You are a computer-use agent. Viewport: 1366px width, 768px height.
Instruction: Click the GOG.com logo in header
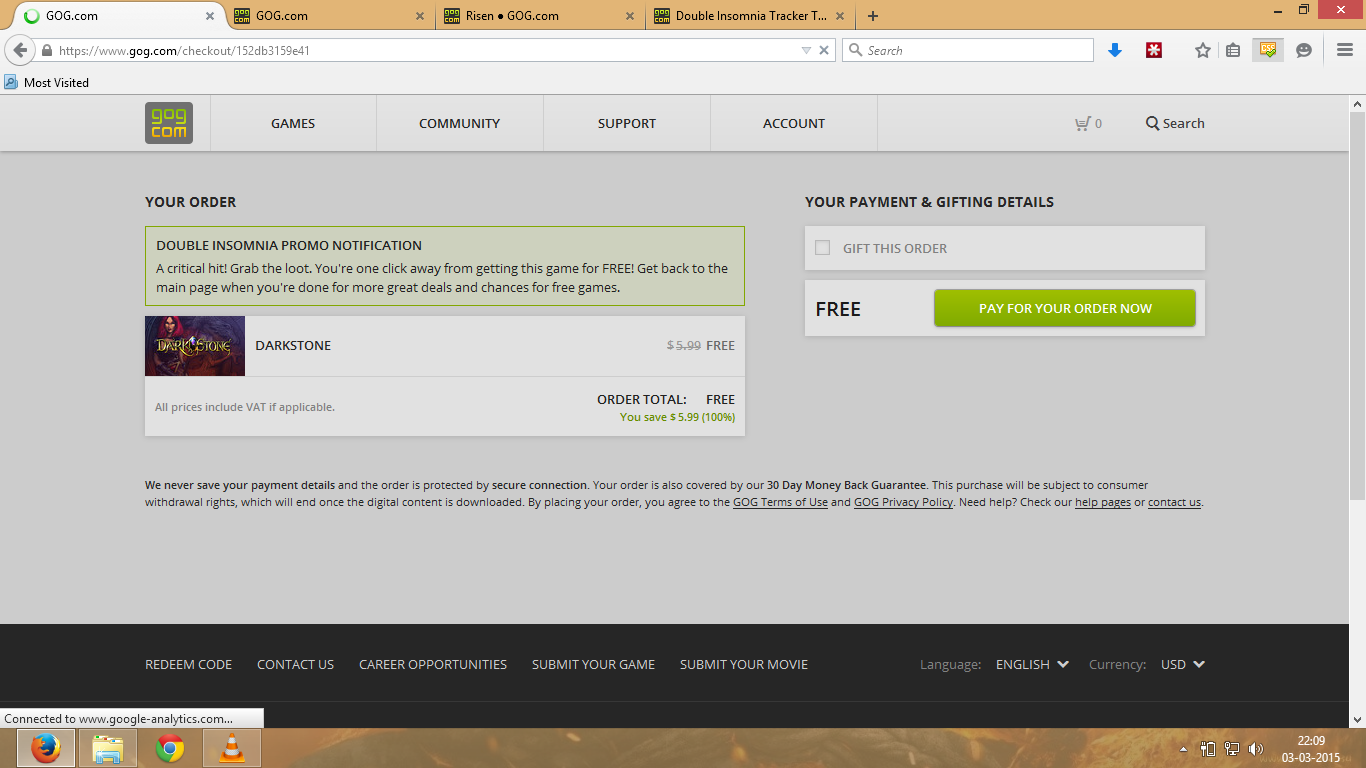pos(169,123)
